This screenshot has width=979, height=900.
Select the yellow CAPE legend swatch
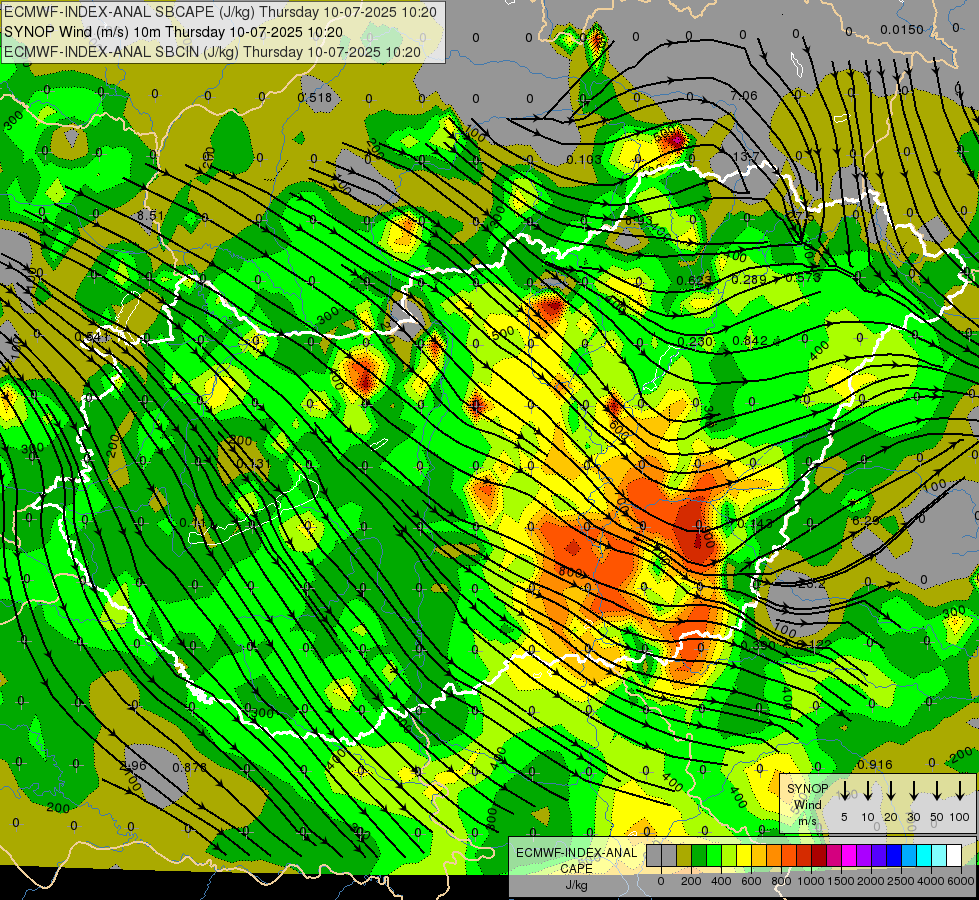744,855
